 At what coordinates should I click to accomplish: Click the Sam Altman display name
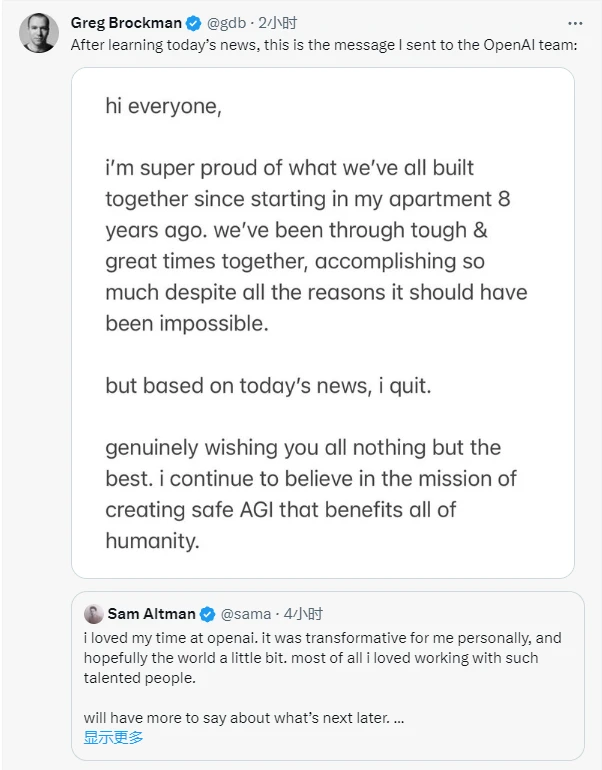(151, 614)
